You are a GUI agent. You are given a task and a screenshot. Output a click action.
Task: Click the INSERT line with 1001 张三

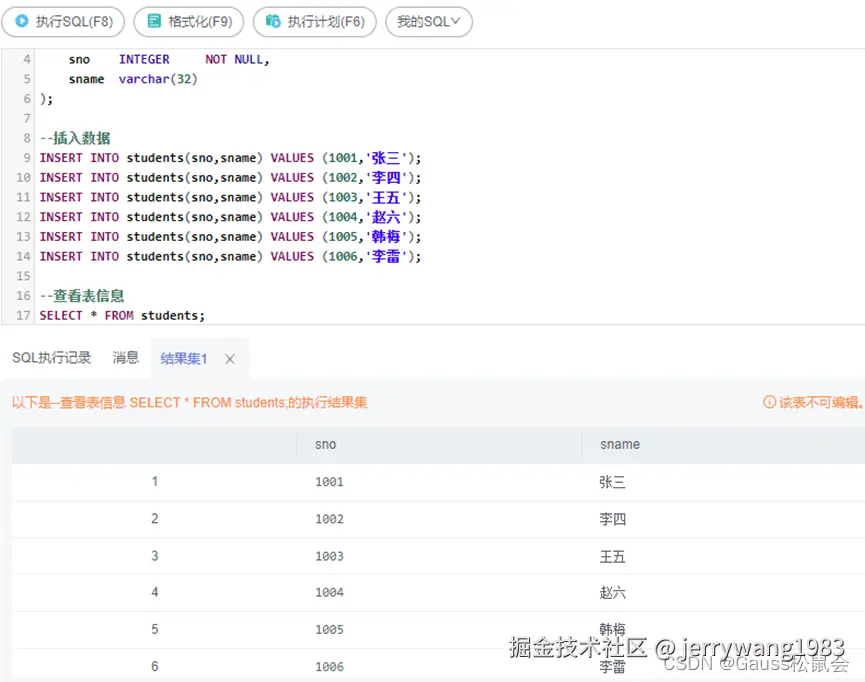pyautogui.click(x=231, y=158)
